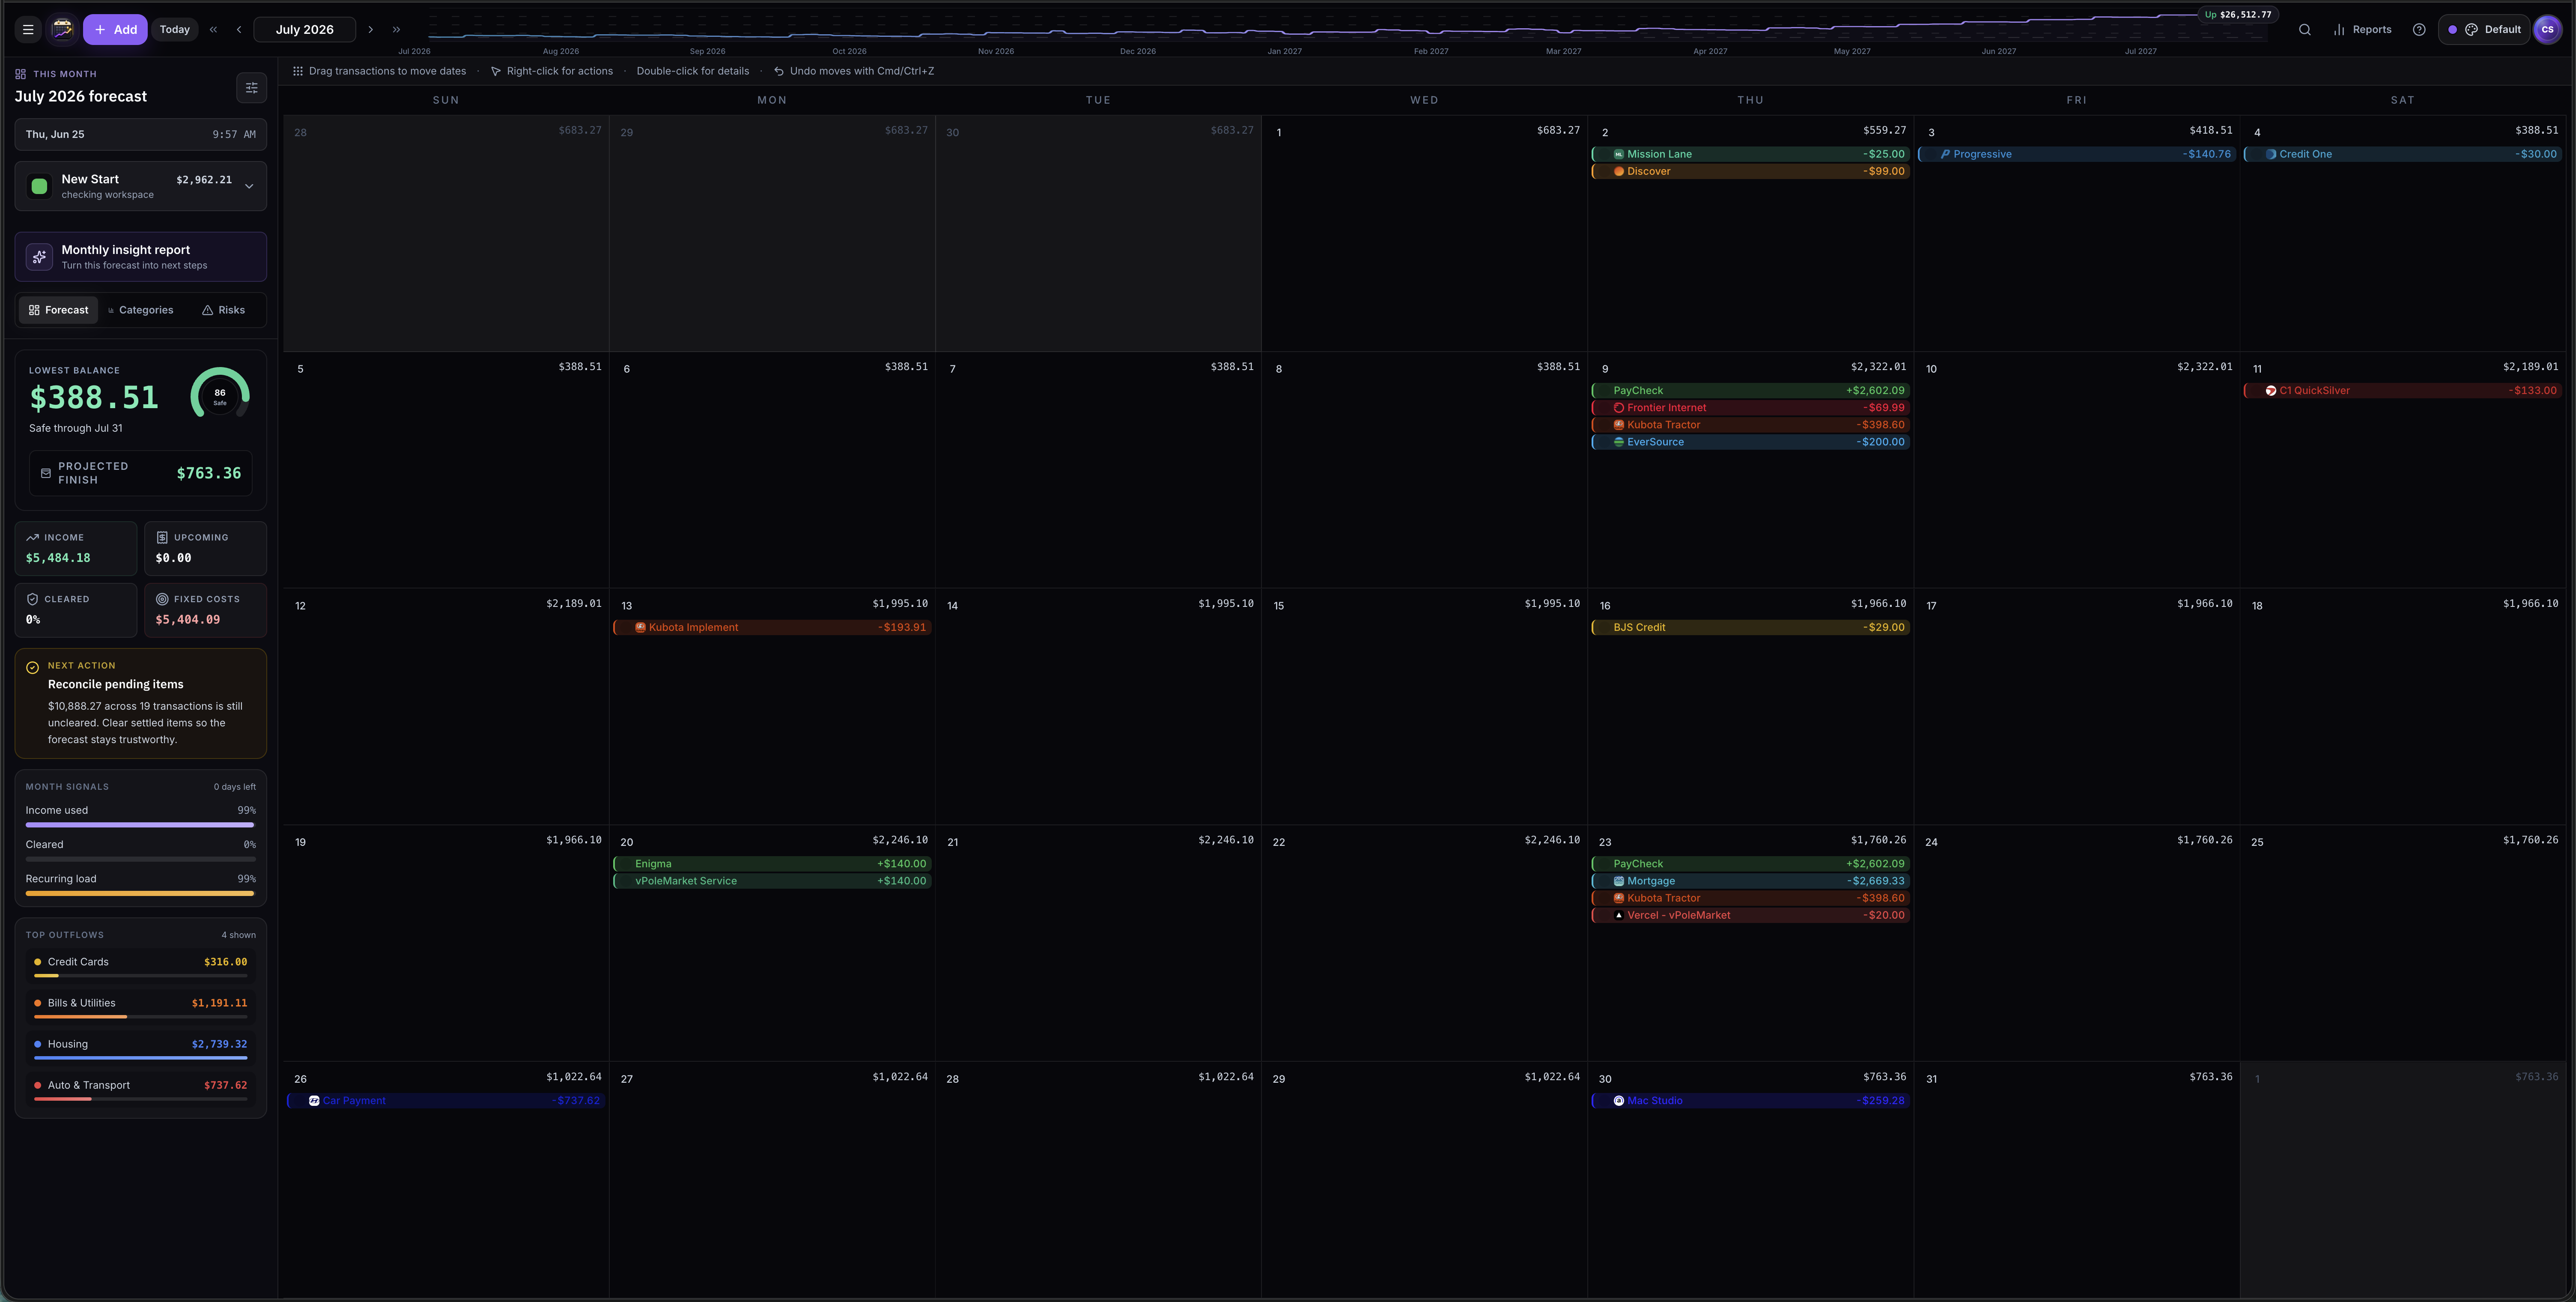Click the Add button
The image size is (2576, 1302).
pyautogui.click(x=115, y=30)
